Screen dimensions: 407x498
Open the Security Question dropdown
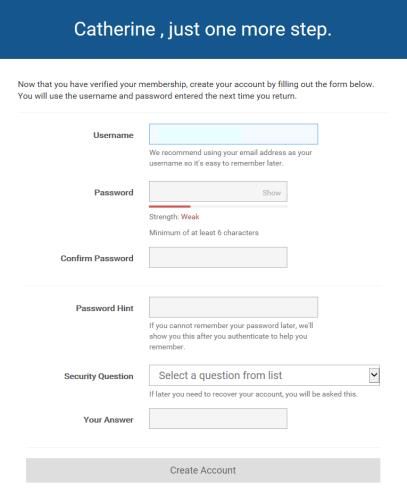click(264, 375)
